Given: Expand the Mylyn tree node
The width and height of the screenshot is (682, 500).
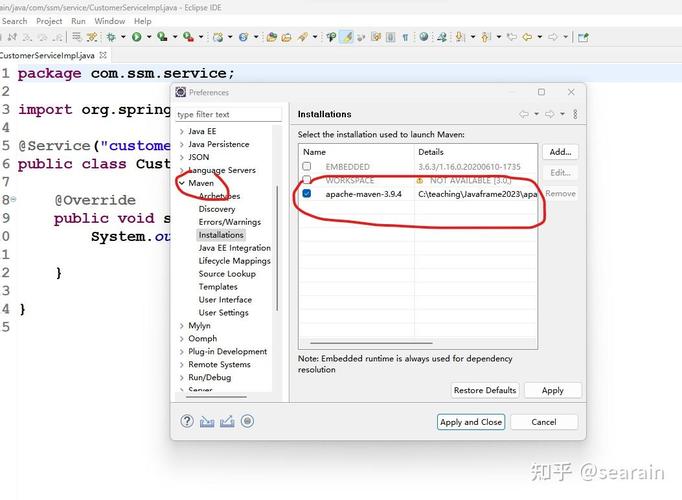Looking at the screenshot, I should [182, 326].
